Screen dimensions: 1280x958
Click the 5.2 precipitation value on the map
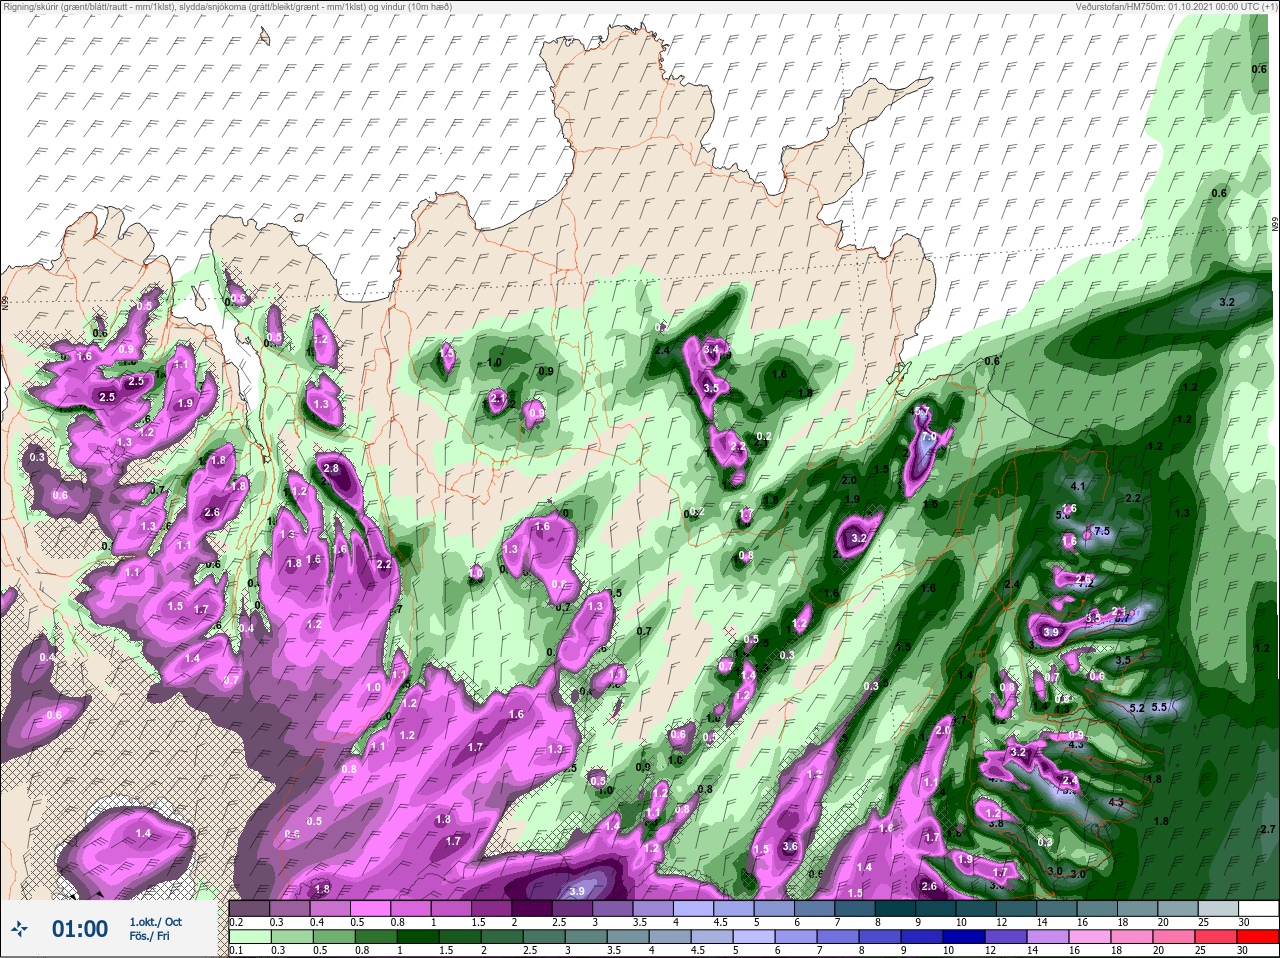coord(1136,708)
